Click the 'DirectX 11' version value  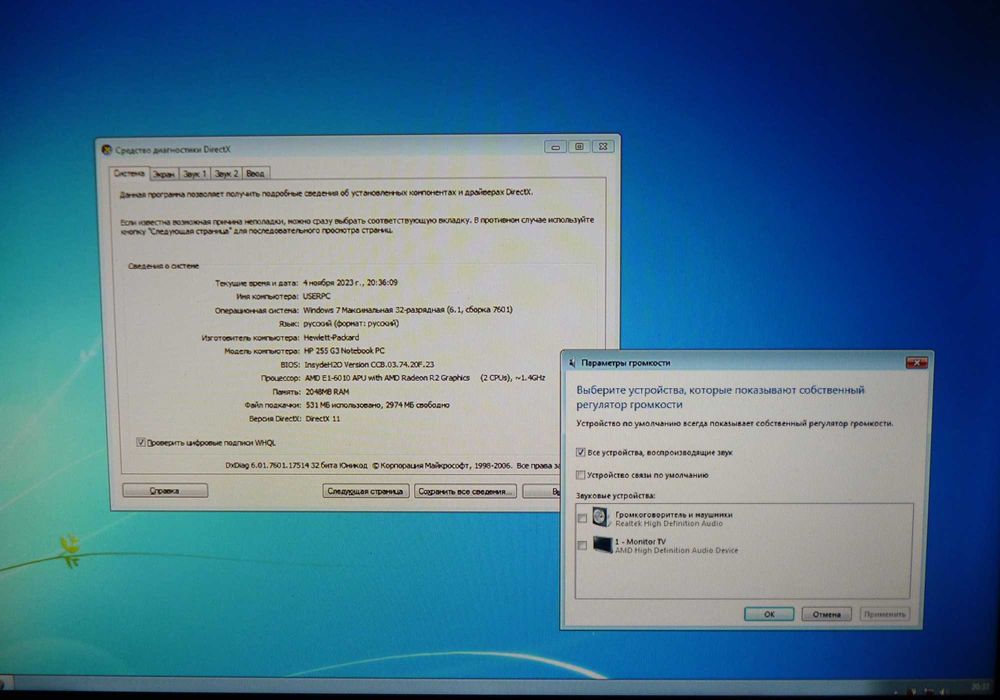tap(322, 419)
